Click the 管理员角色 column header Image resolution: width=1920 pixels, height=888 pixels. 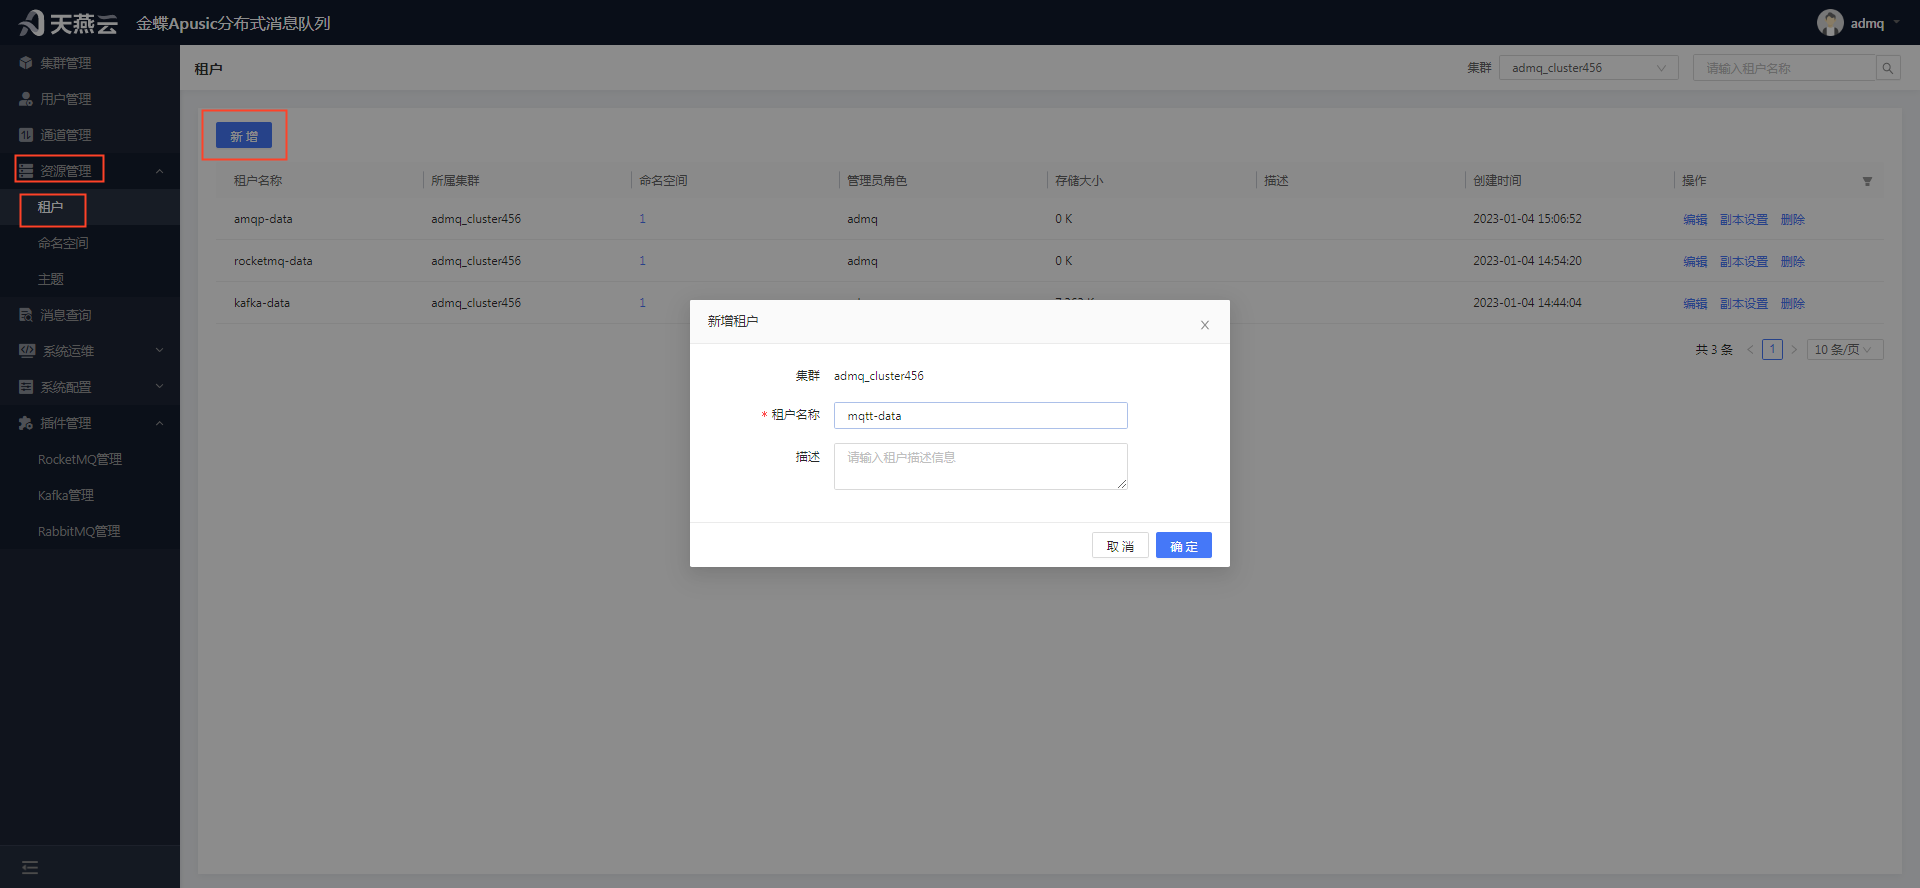tap(877, 181)
